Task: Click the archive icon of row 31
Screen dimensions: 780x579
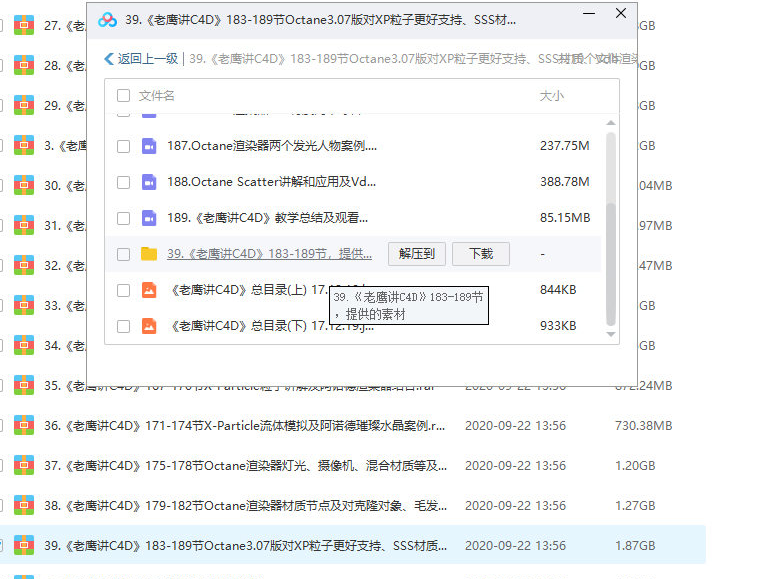Action: (x=24, y=225)
